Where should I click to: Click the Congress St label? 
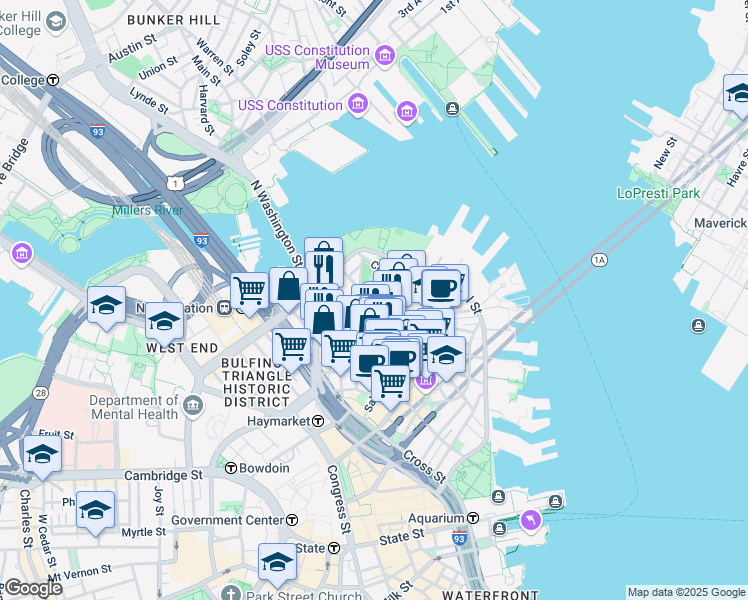coord(339,499)
